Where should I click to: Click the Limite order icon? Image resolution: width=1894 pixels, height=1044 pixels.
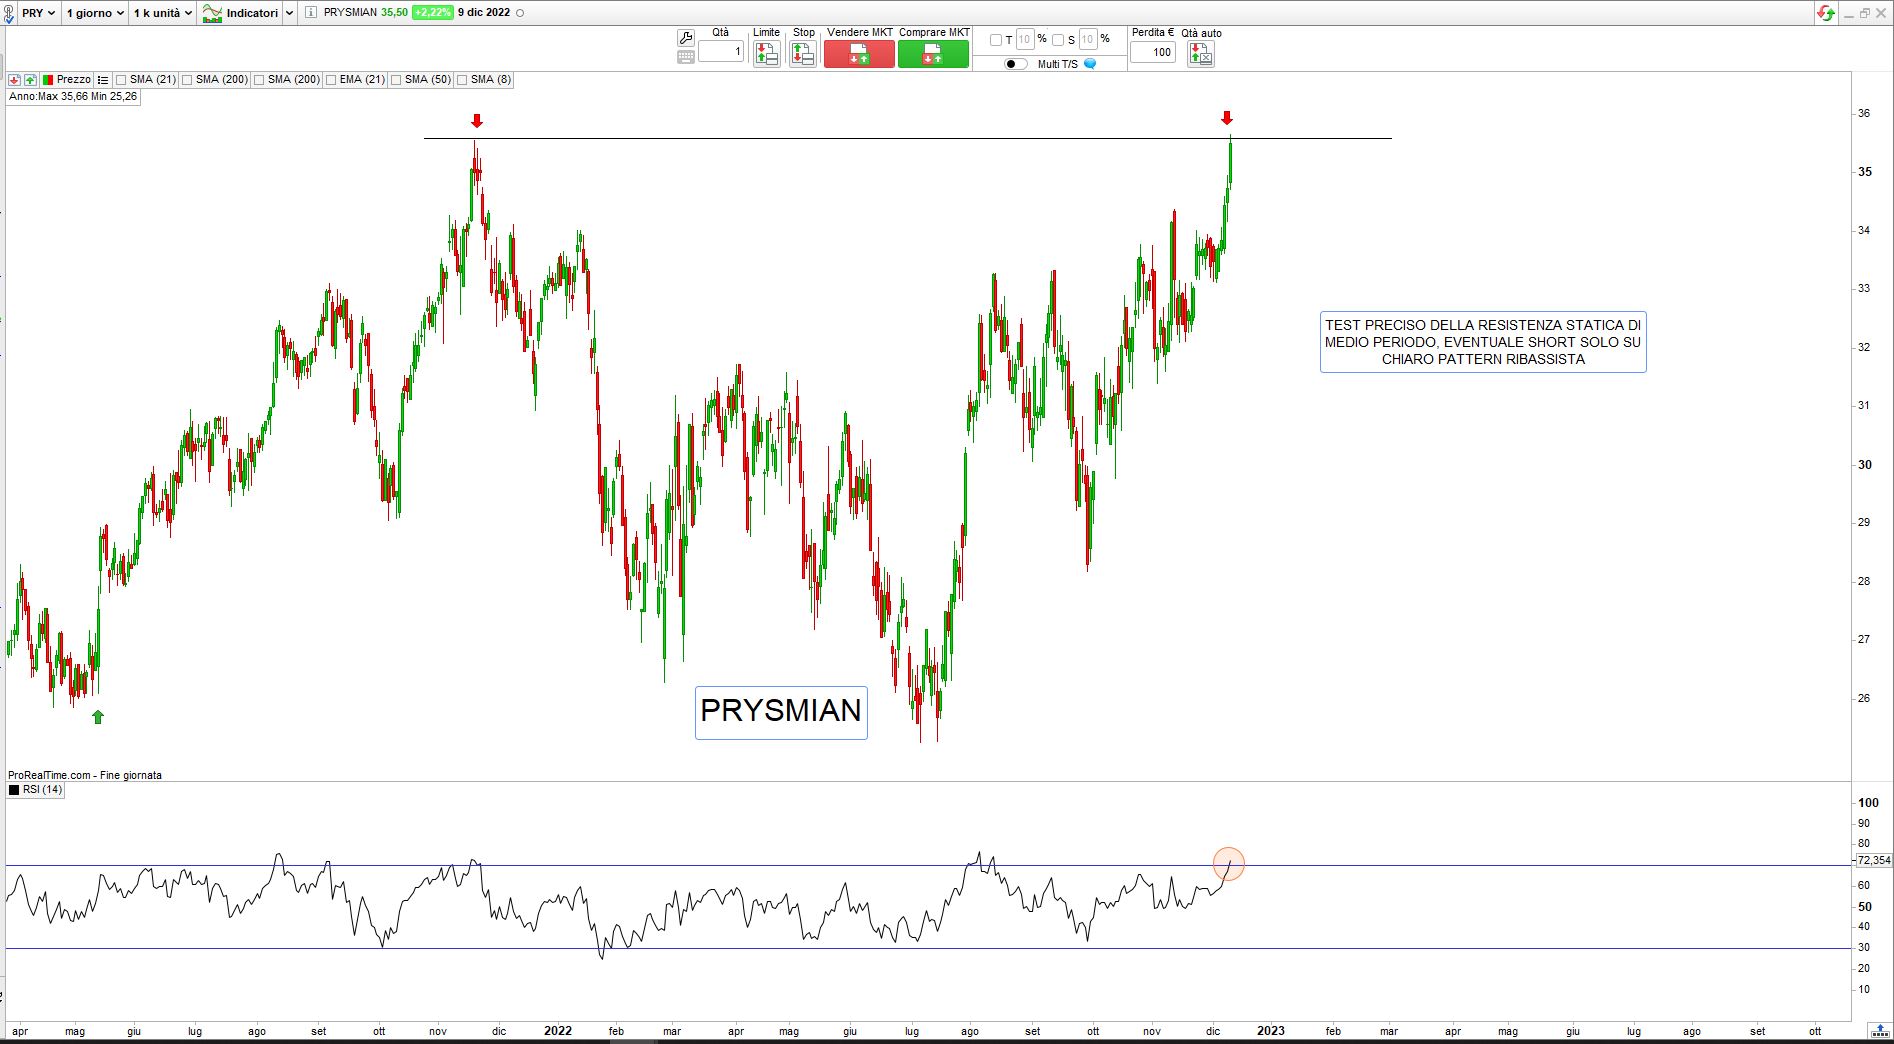(x=766, y=54)
